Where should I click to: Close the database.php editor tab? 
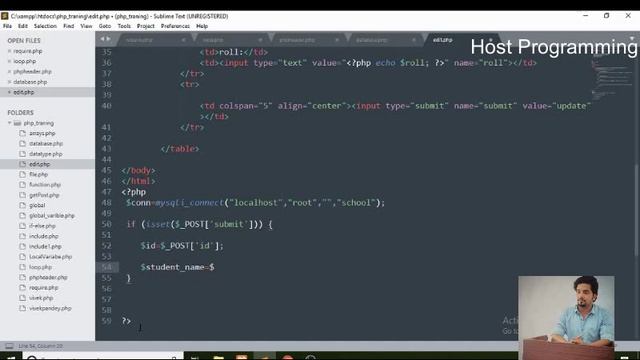[413, 40]
